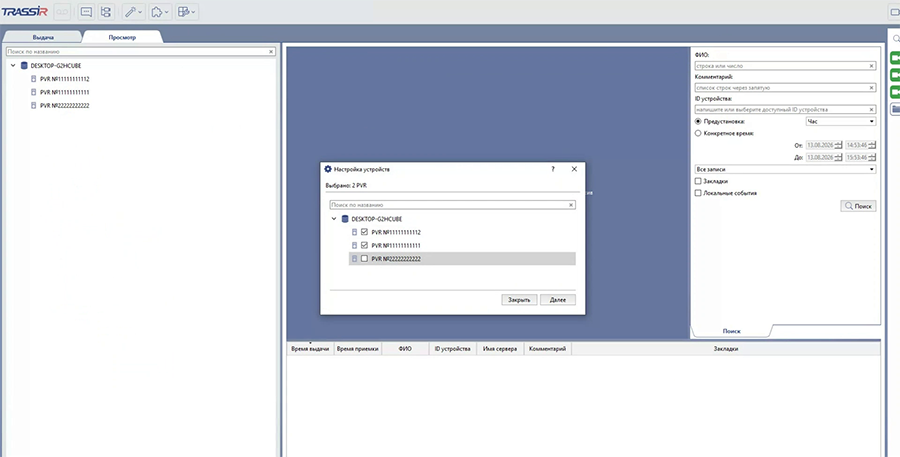This screenshot has height=457, width=900.
Task: Switch to the Выдача tab
Action: 43,37
